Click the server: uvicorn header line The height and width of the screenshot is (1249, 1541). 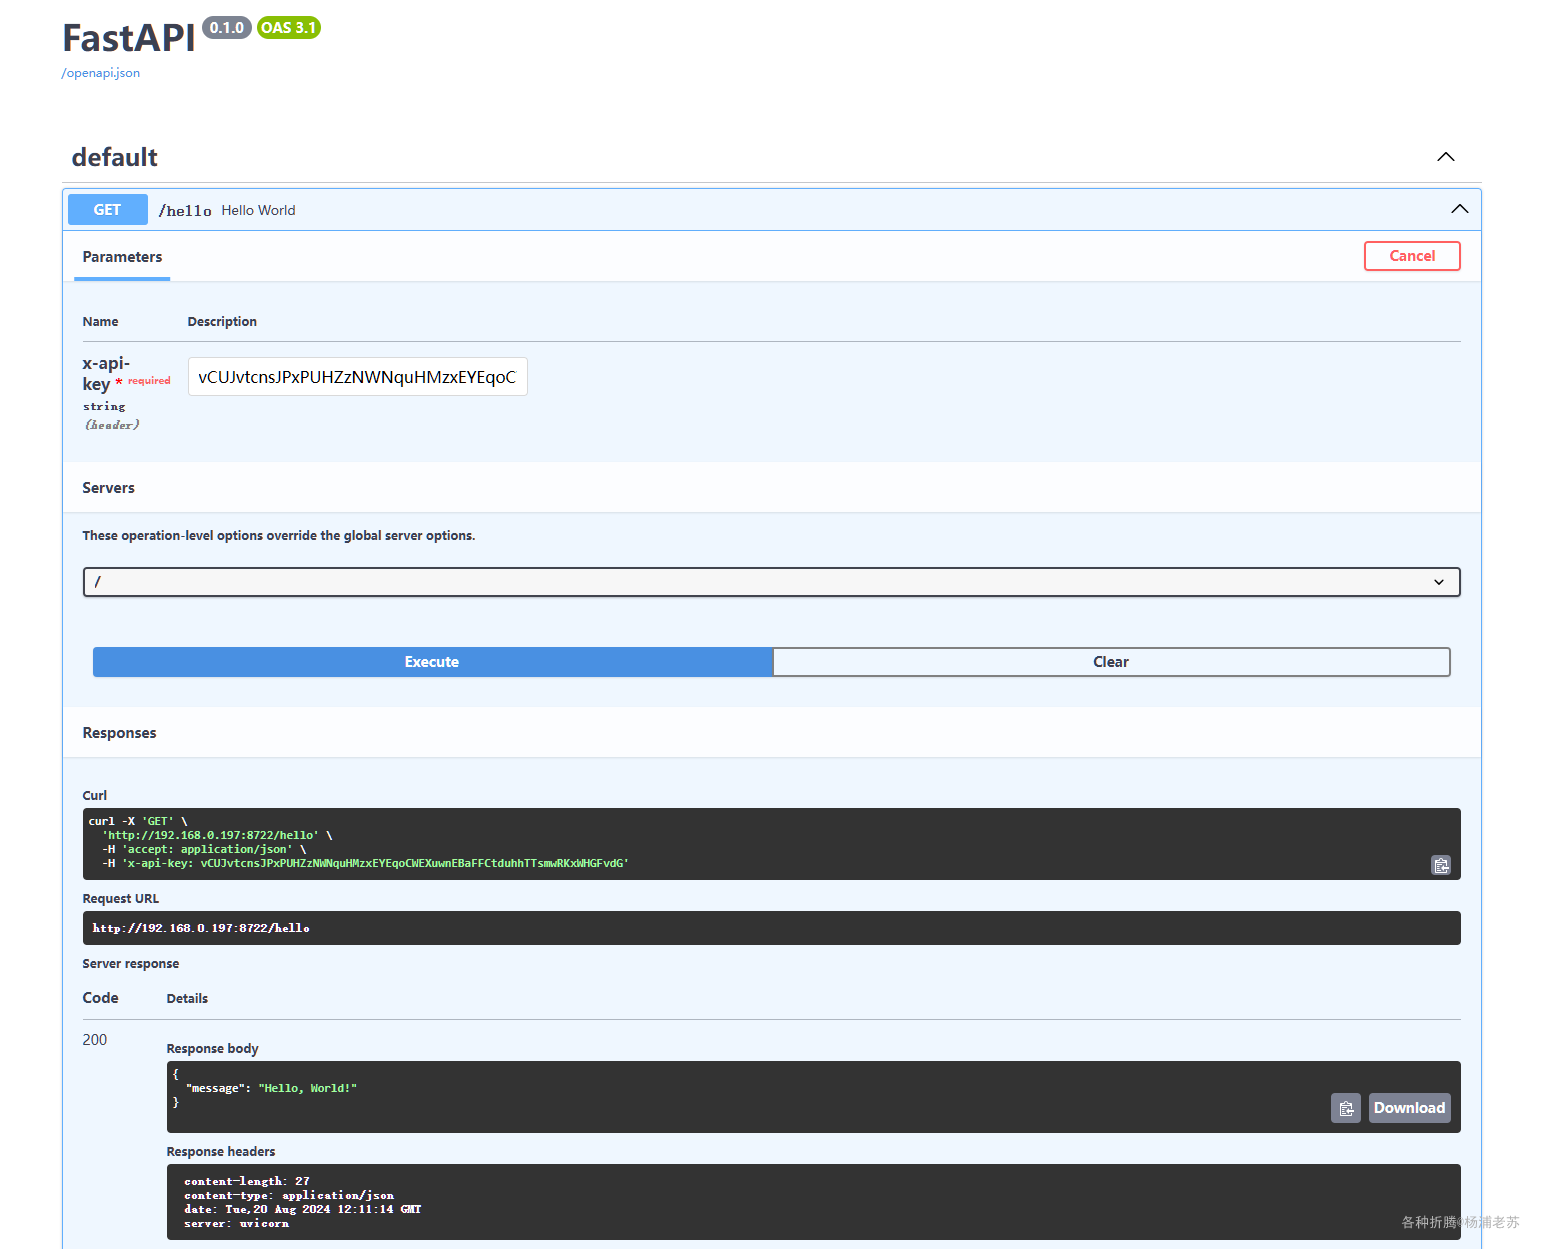[237, 1223]
